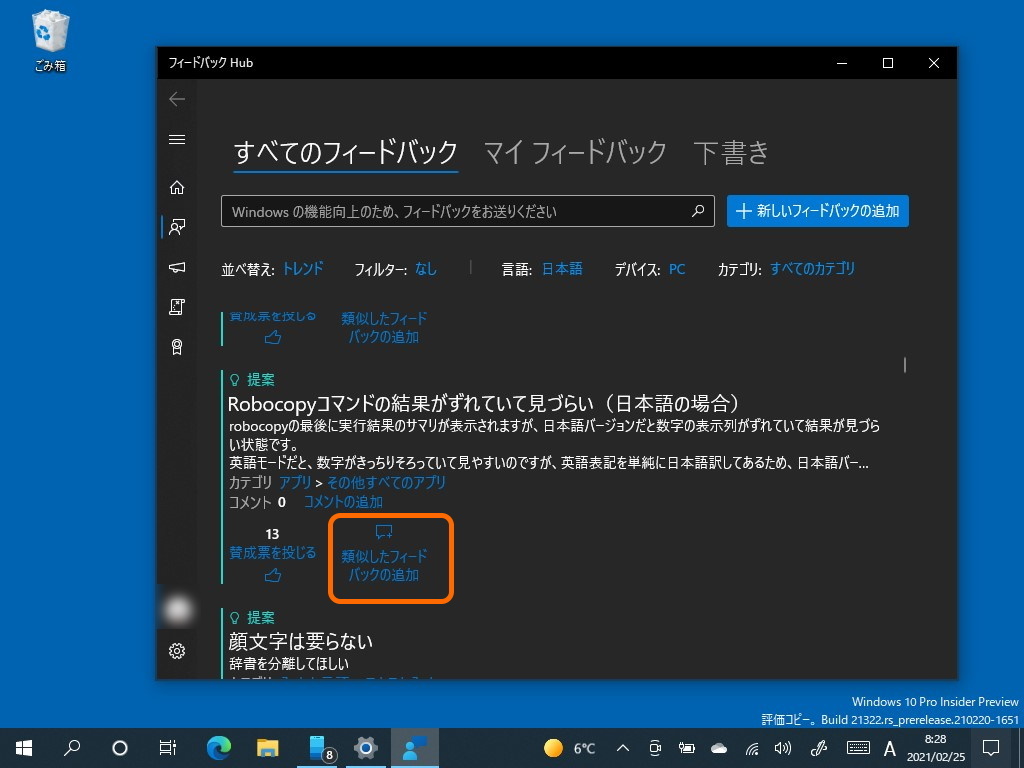Change the device filter from PC
The width and height of the screenshot is (1024, 768).
click(x=677, y=268)
